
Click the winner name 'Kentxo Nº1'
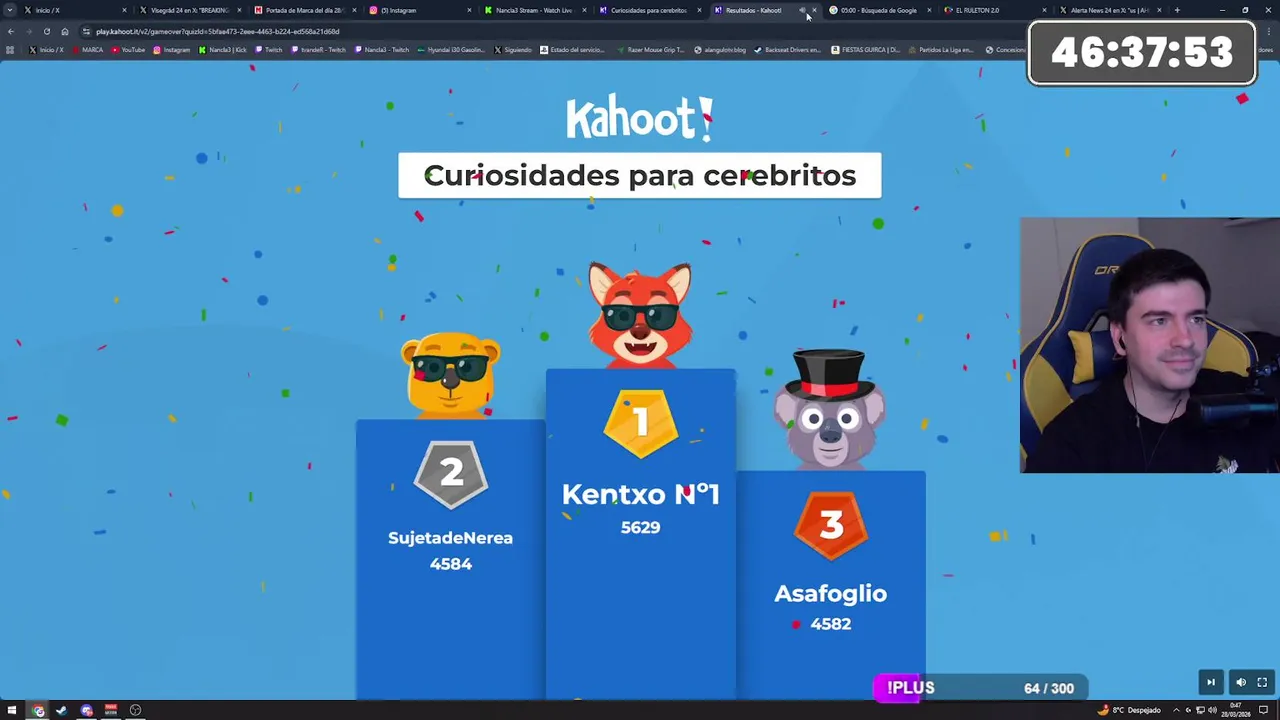click(640, 494)
